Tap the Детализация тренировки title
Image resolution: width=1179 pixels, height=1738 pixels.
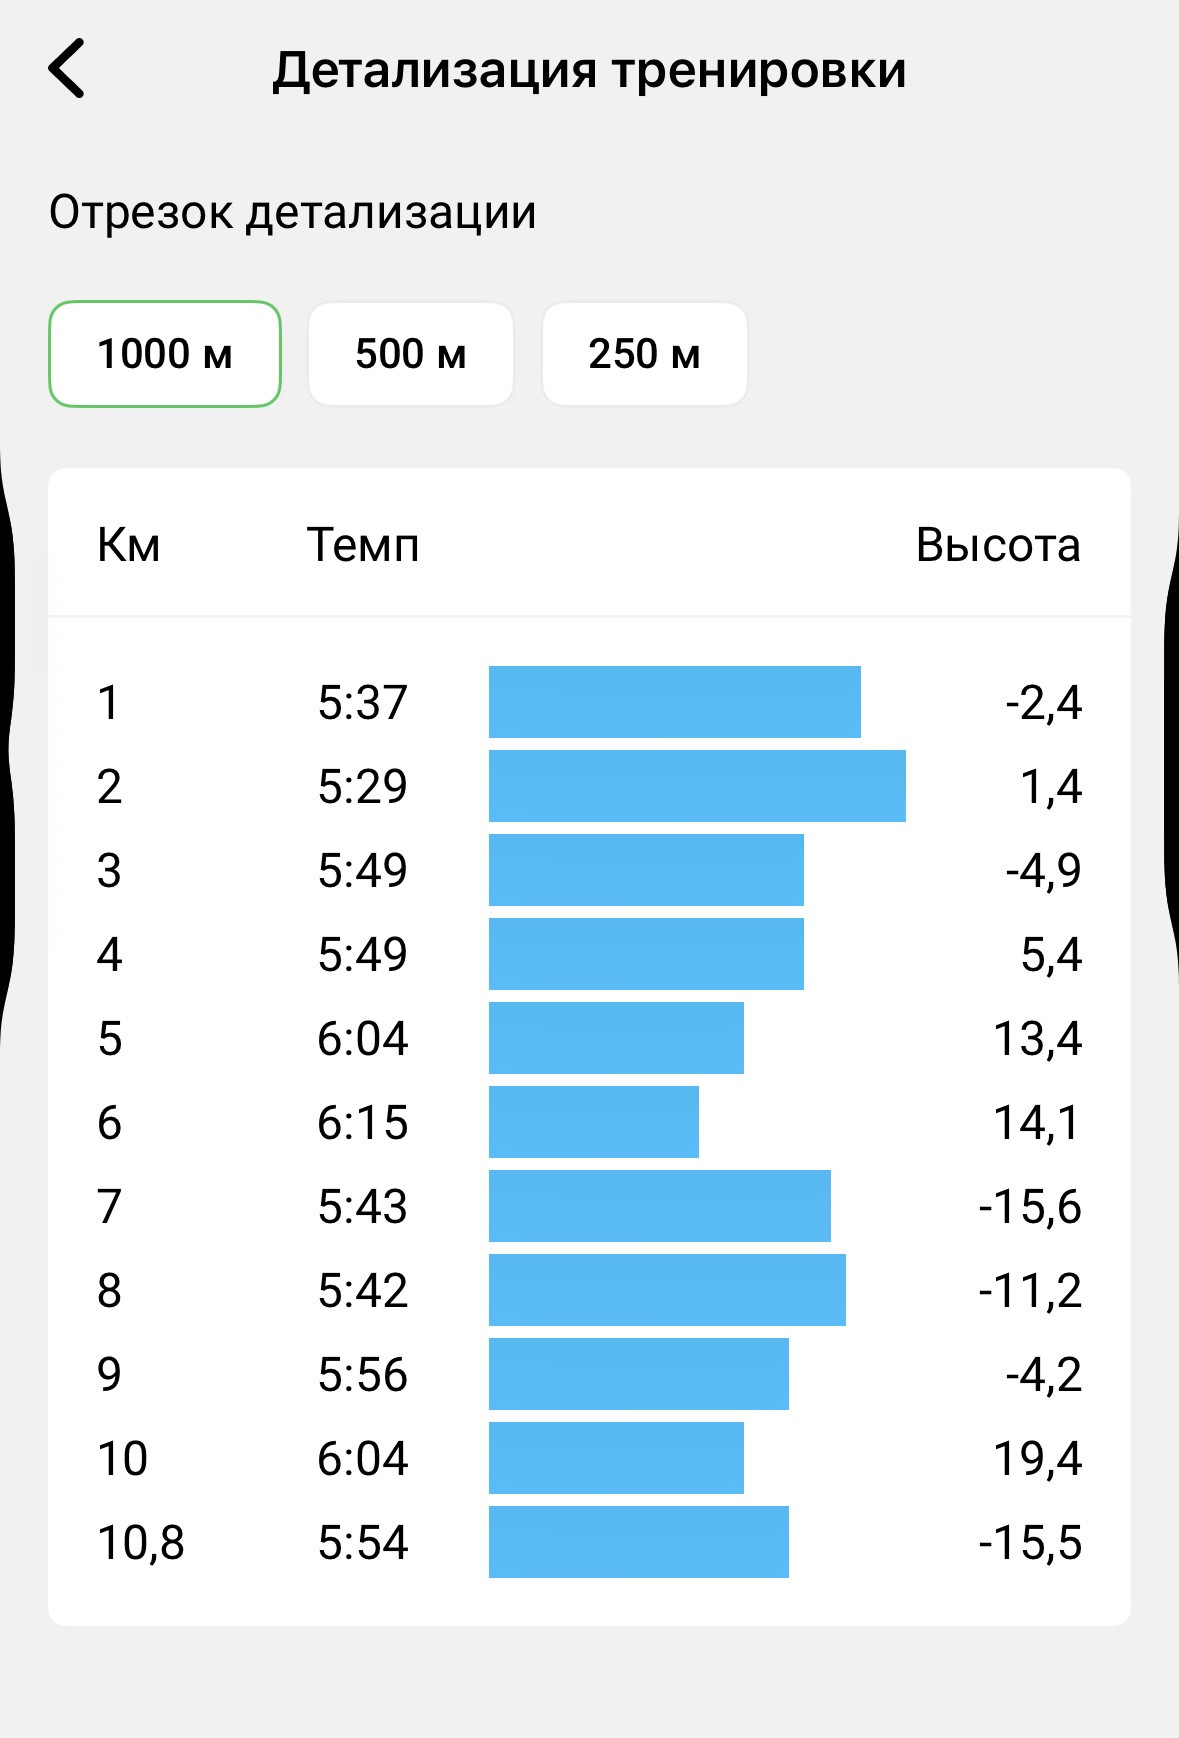coord(590,70)
